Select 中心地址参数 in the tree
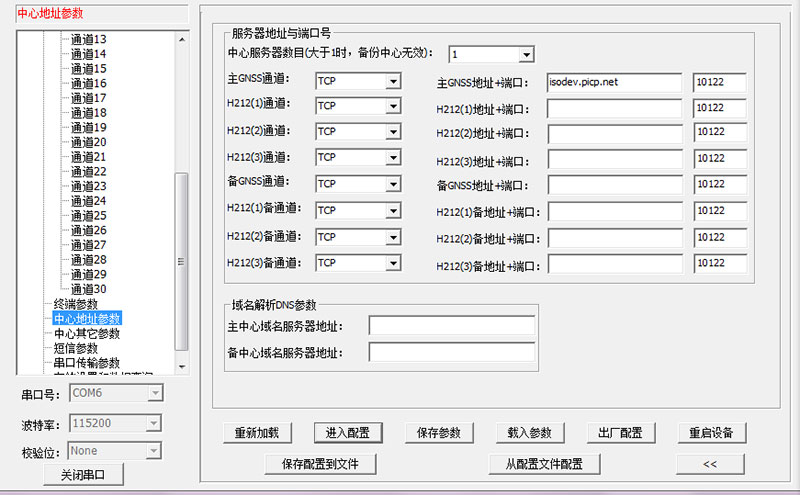 87,319
